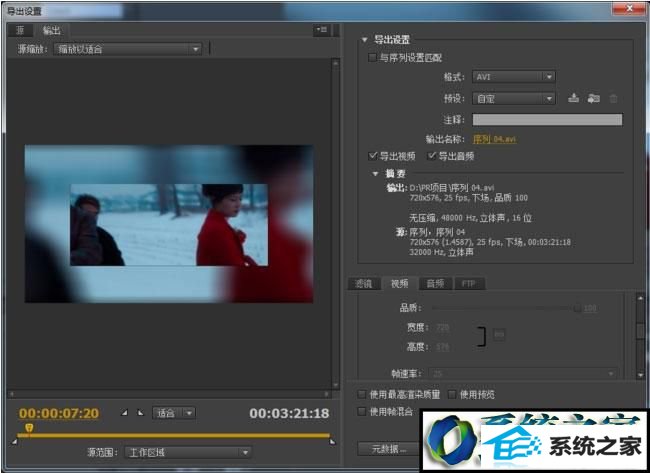Screen dimensions: 650x473
Task: Switch to the 源 tab
Action: click(x=20, y=30)
